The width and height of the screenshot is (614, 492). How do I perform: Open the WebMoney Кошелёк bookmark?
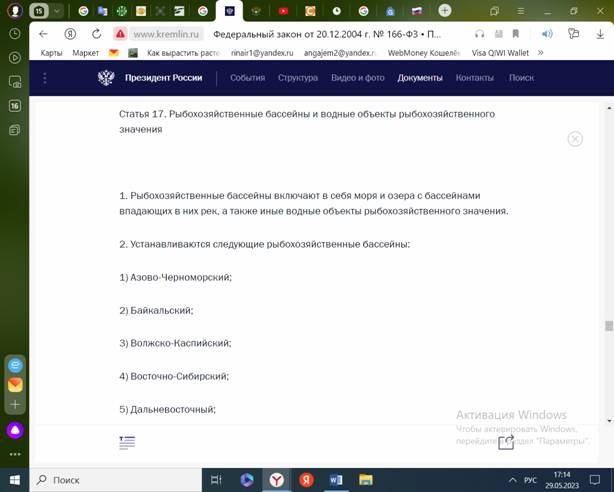(424, 53)
